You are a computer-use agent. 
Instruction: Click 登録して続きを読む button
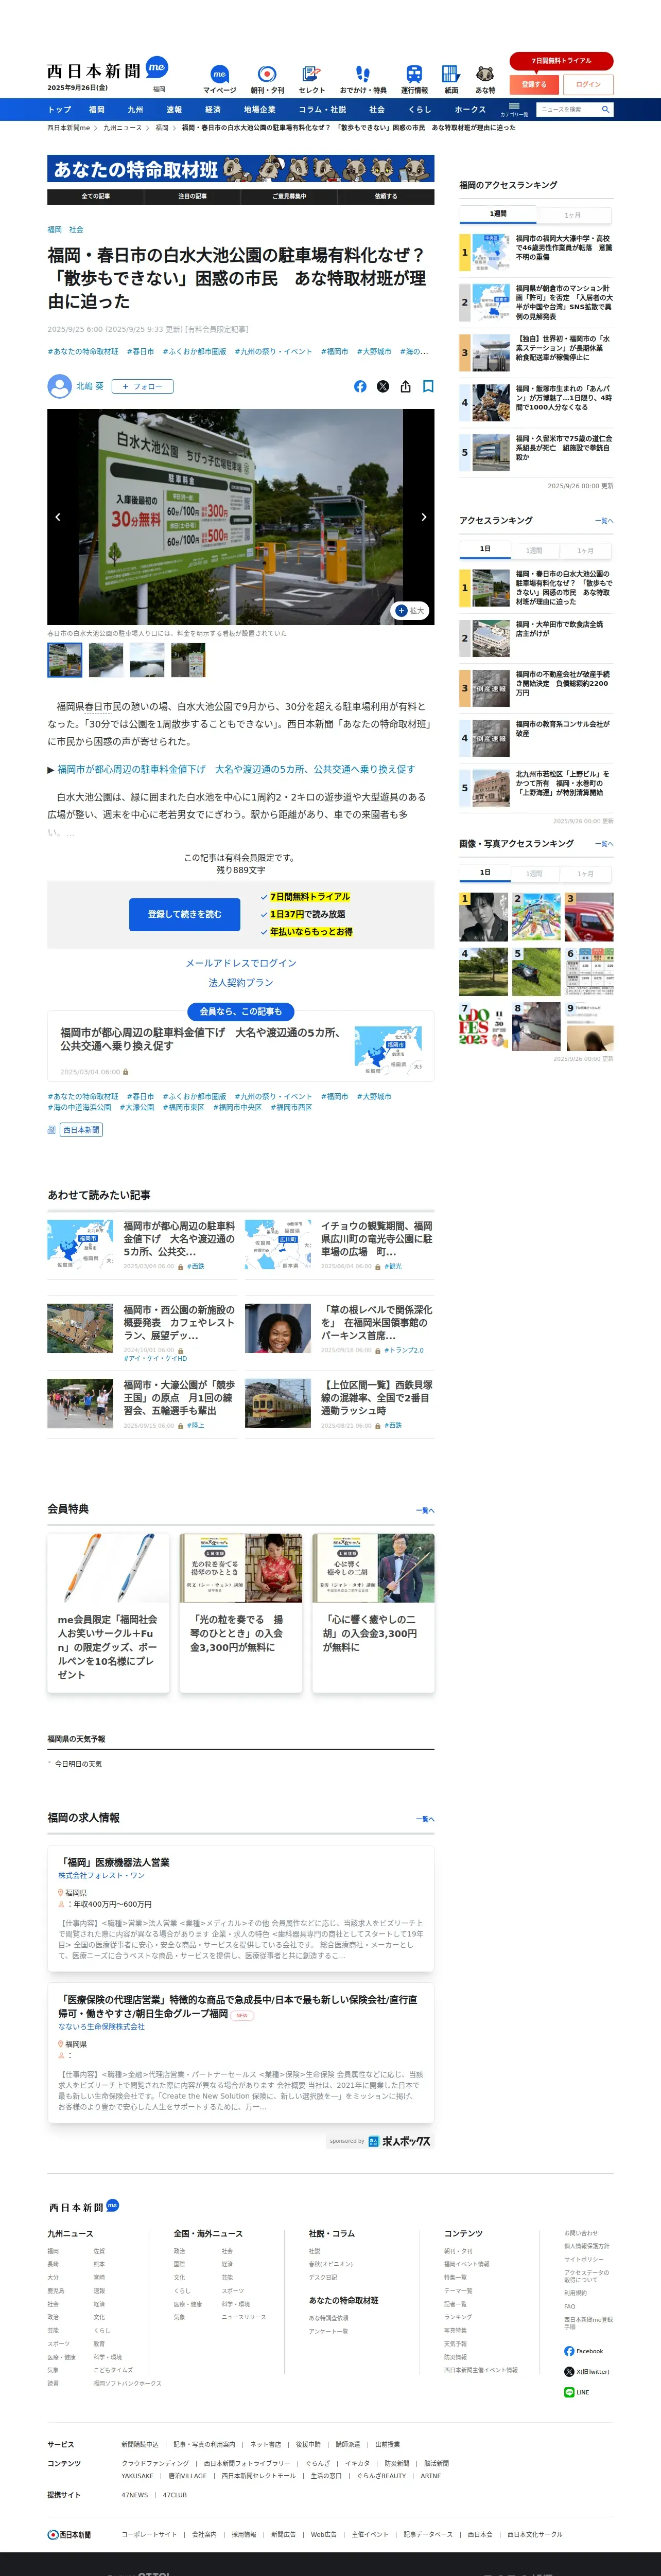185,914
